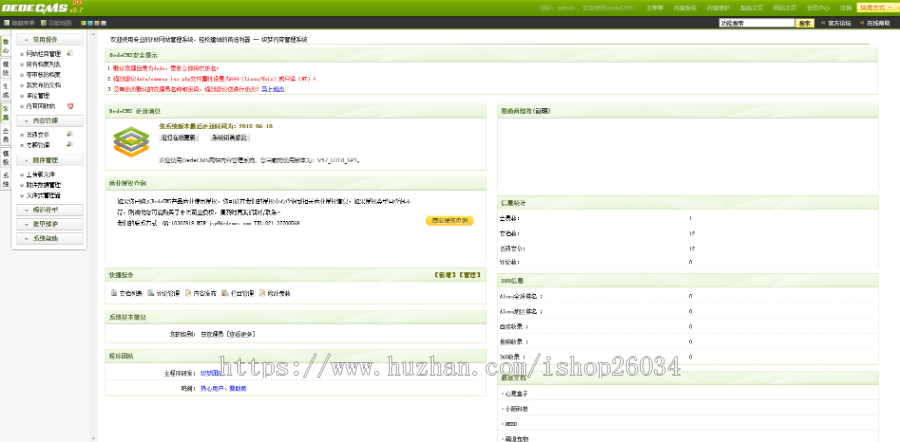This screenshot has height=442, width=900.
Task: Open the 在线帮助 online help link
Action: [878, 23]
